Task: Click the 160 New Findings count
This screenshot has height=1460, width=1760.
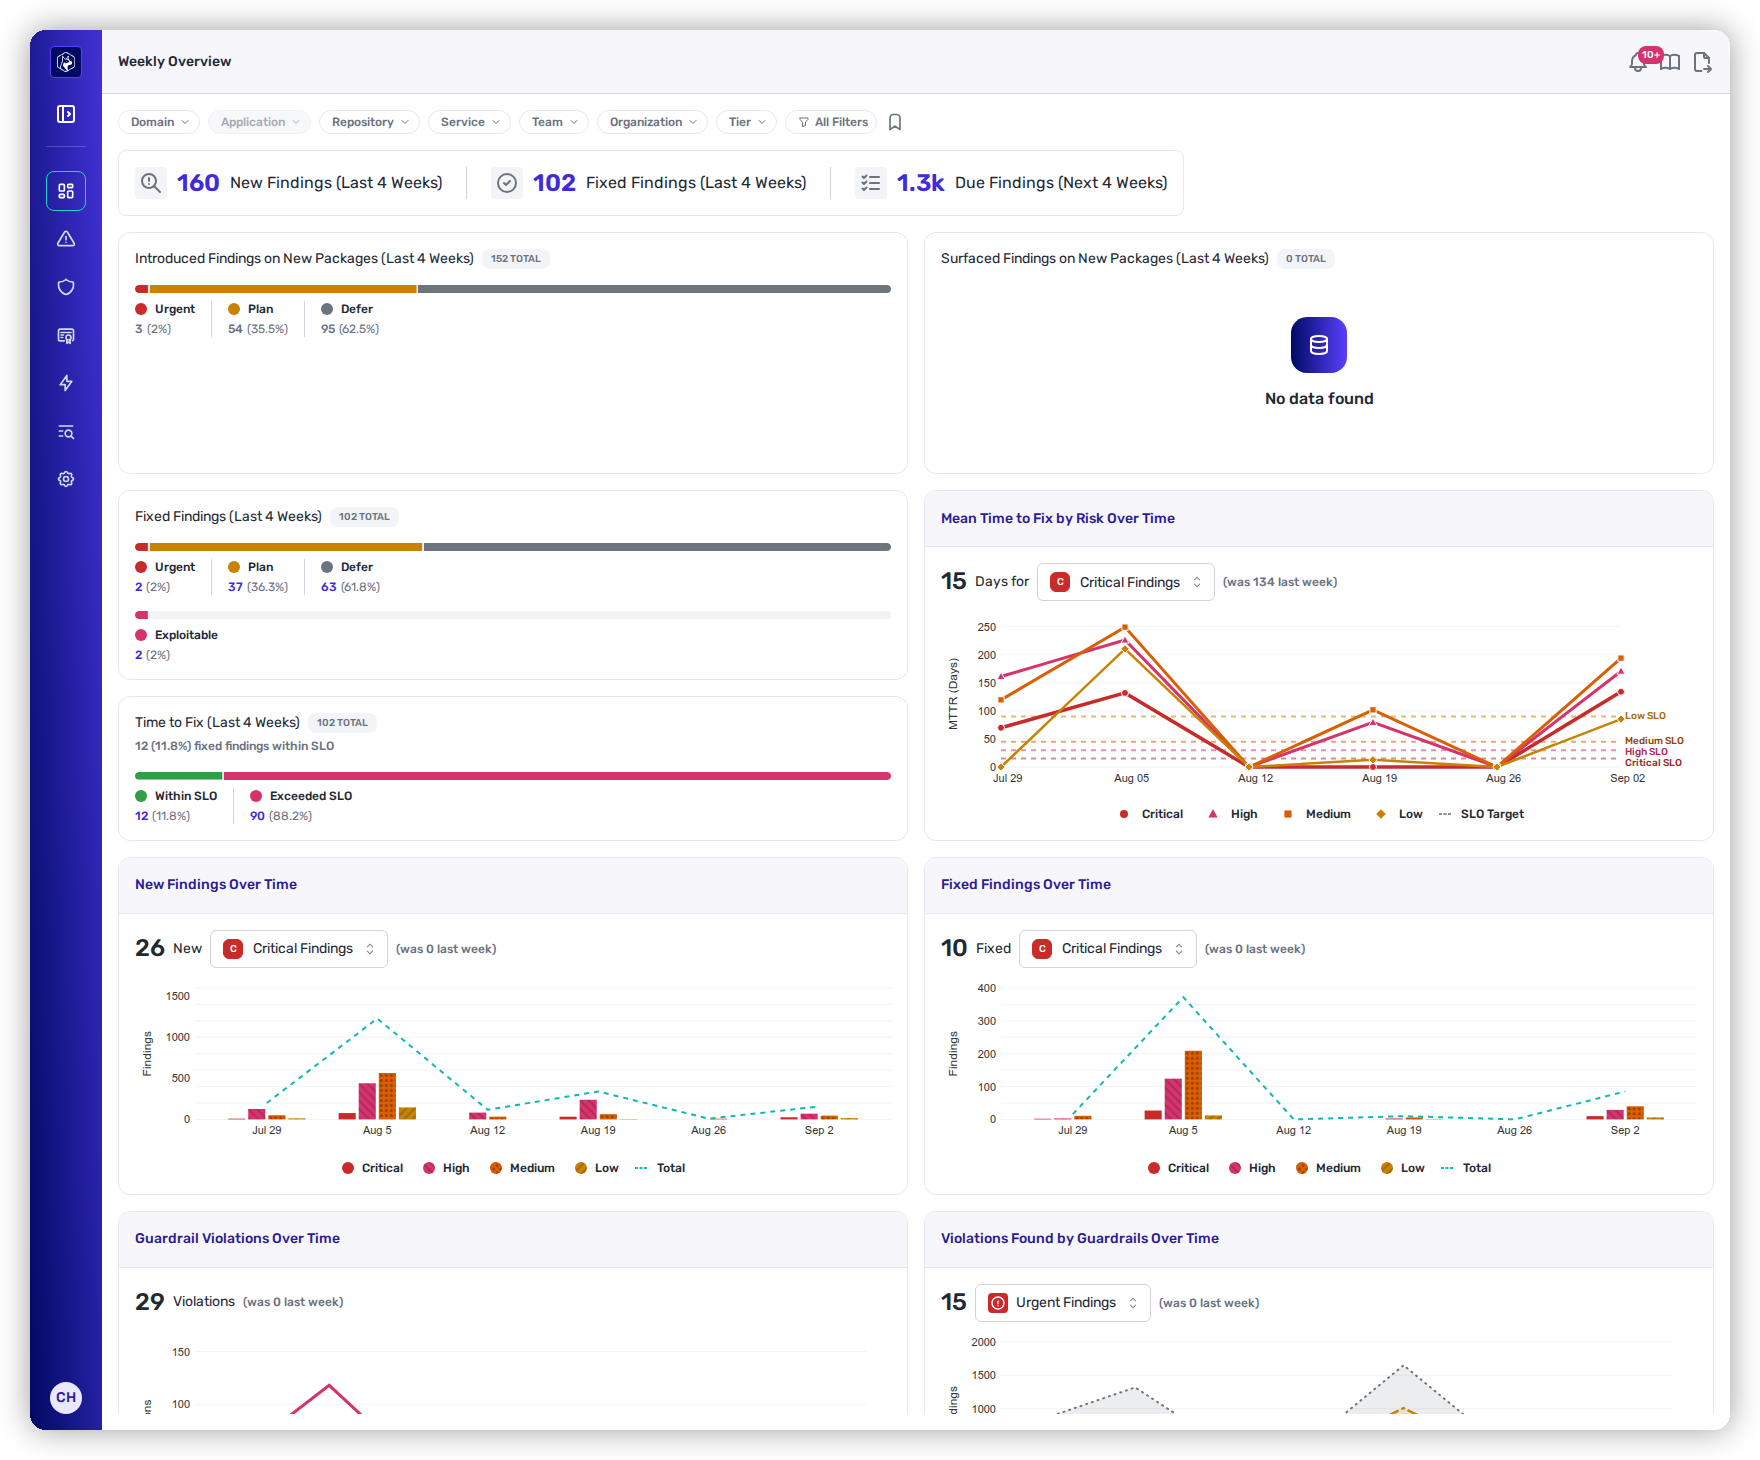Action: click(198, 183)
